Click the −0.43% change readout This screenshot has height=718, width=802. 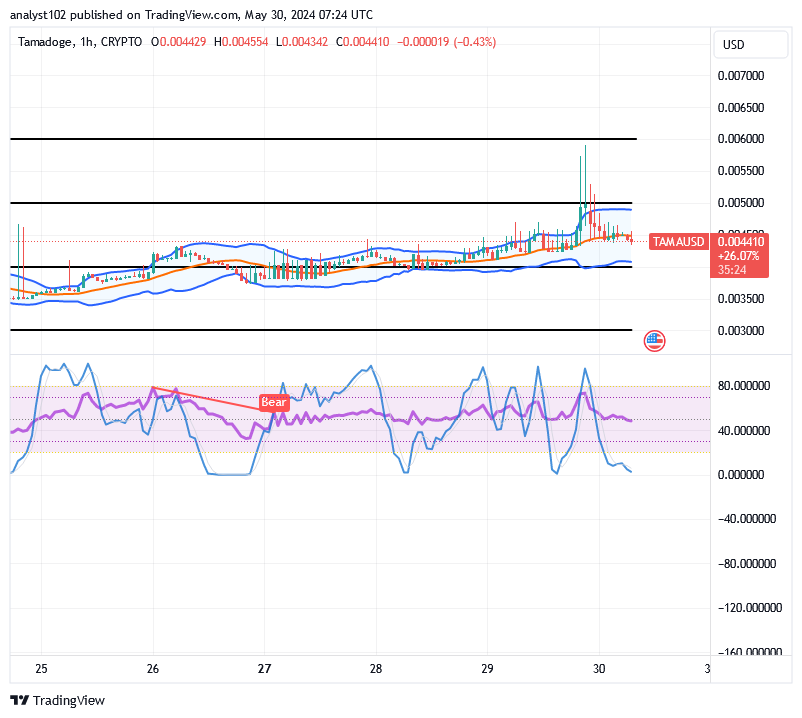coord(475,42)
